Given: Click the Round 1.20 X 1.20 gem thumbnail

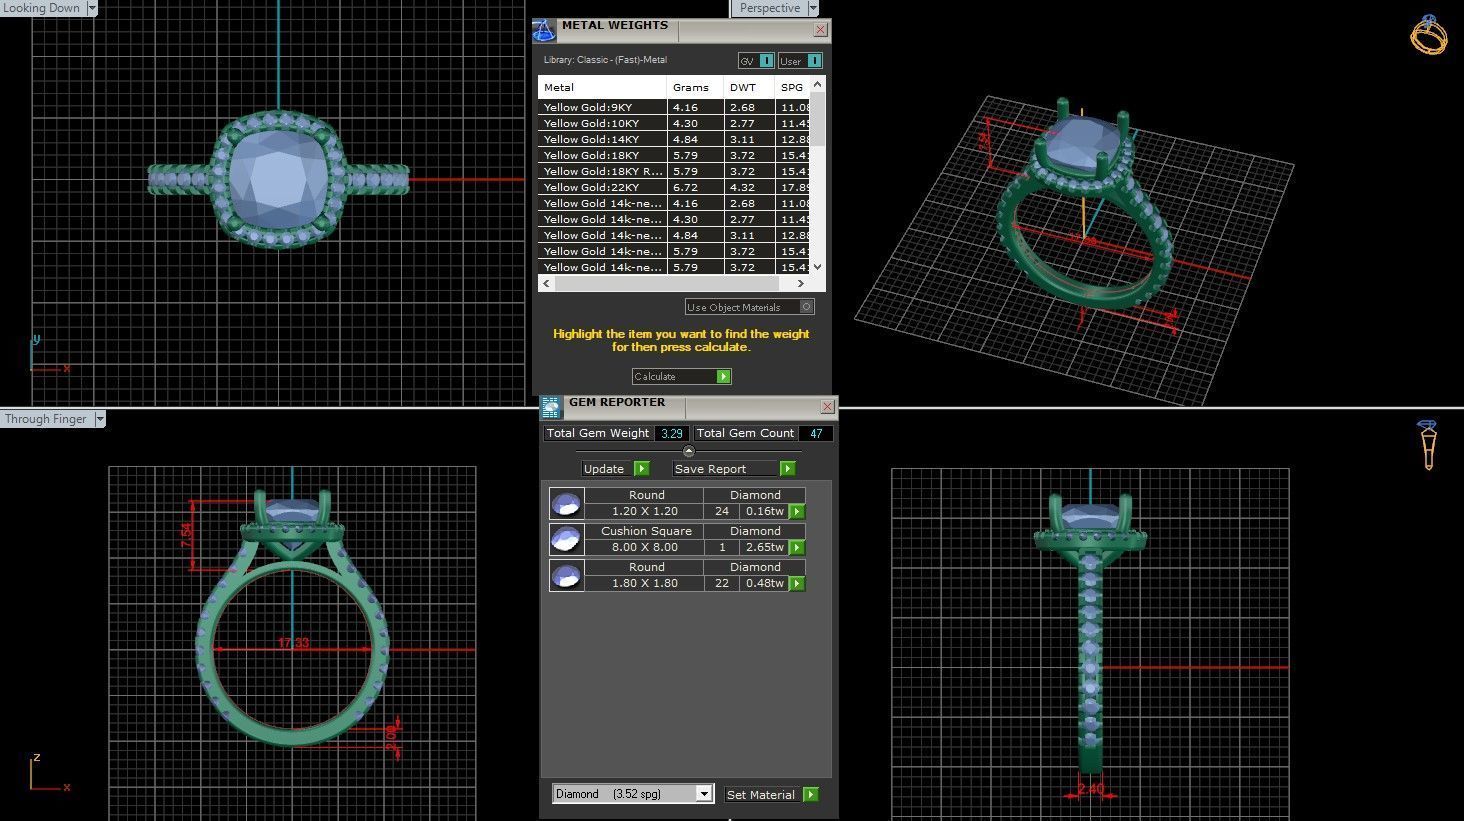Looking at the screenshot, I should tap(566, 503).
